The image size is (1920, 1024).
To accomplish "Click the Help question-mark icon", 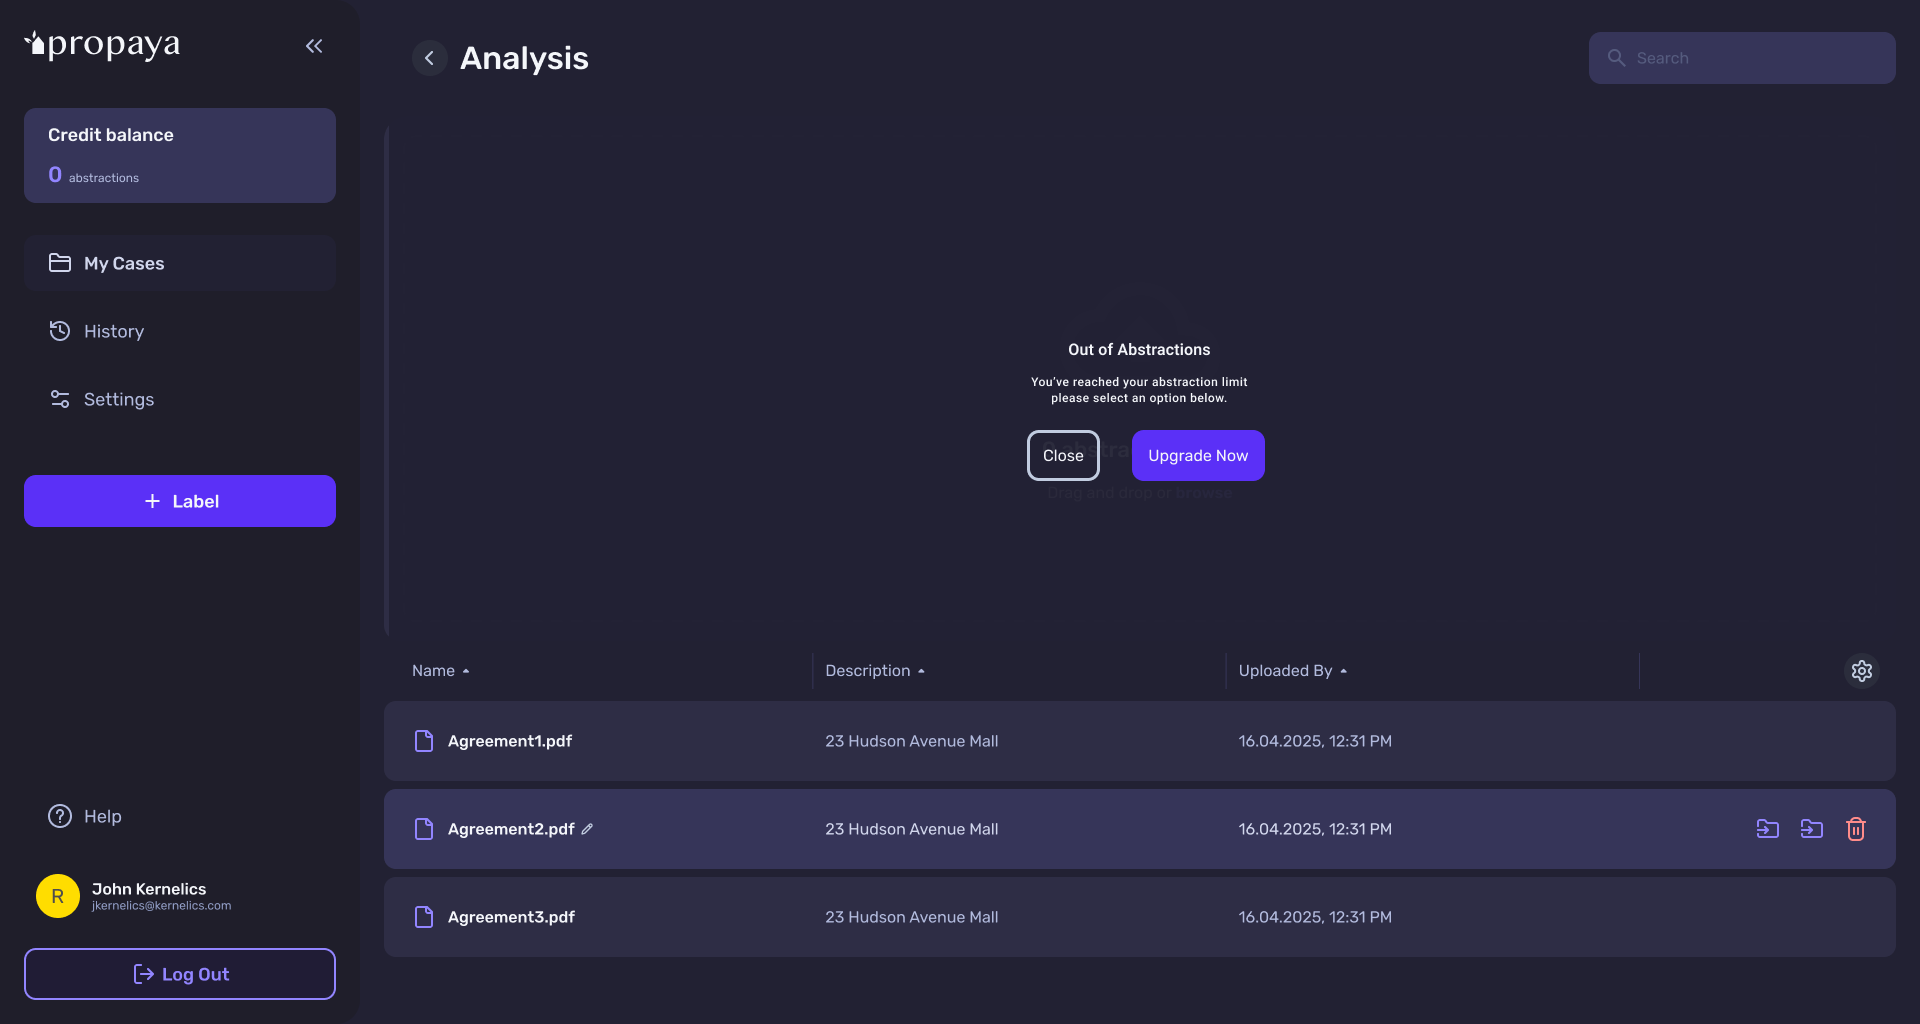I will click(x=60, y=816).
